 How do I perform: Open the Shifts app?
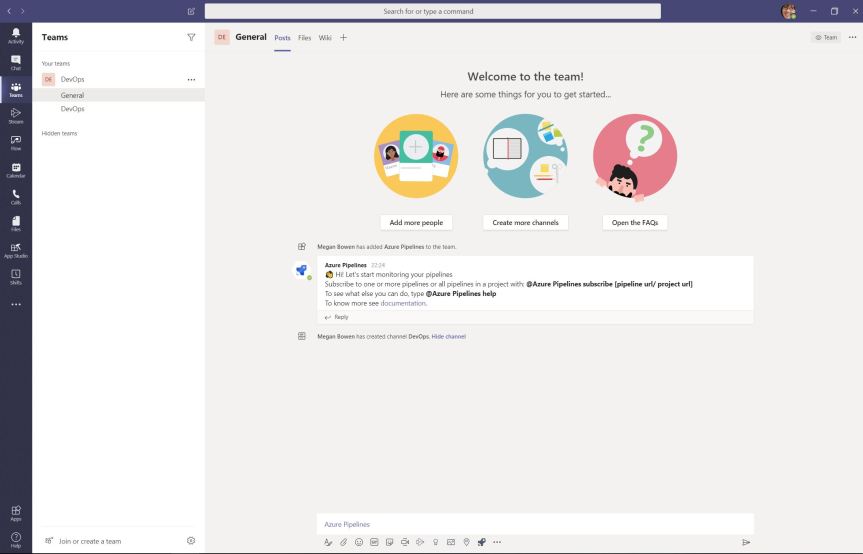point(15,276)
